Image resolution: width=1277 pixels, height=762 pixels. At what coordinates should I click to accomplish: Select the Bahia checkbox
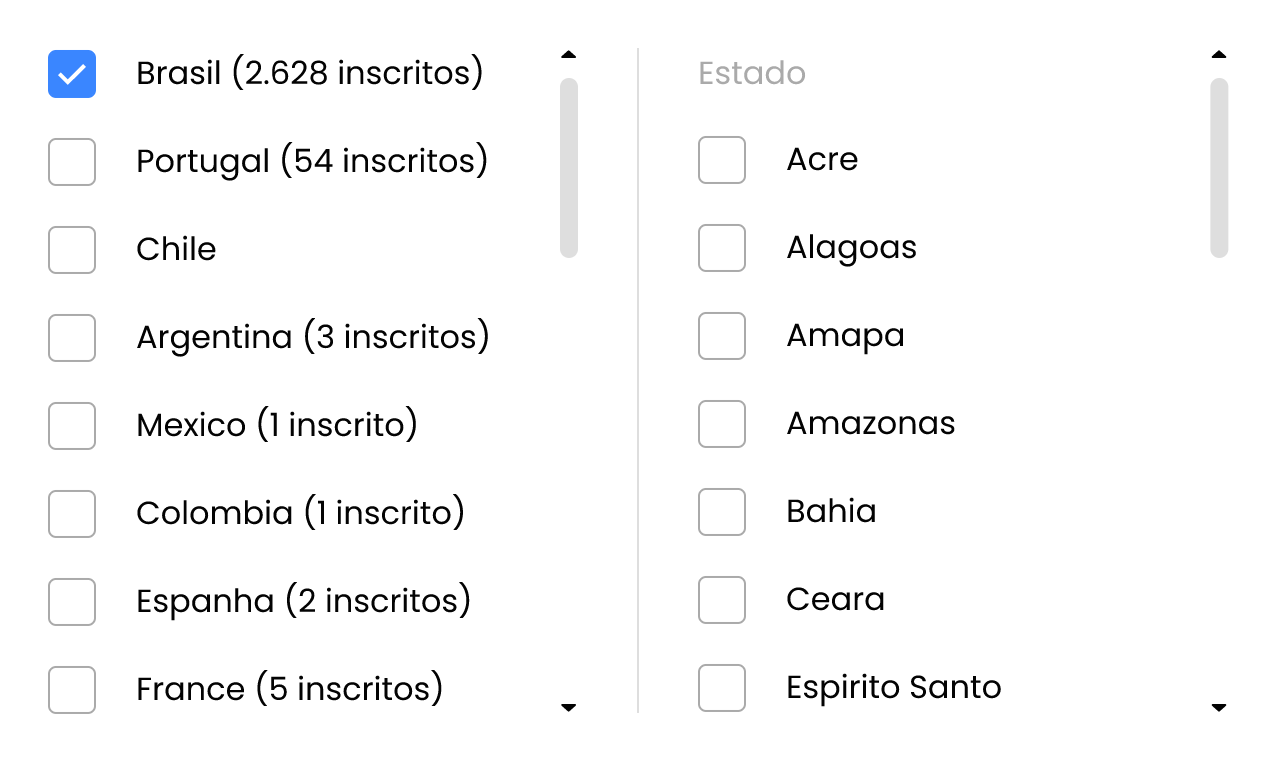[x=721, y=512]
